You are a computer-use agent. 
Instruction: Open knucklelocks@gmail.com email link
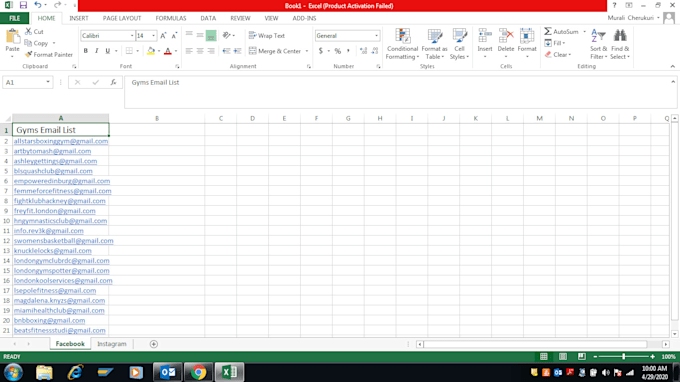pos(52,251)
